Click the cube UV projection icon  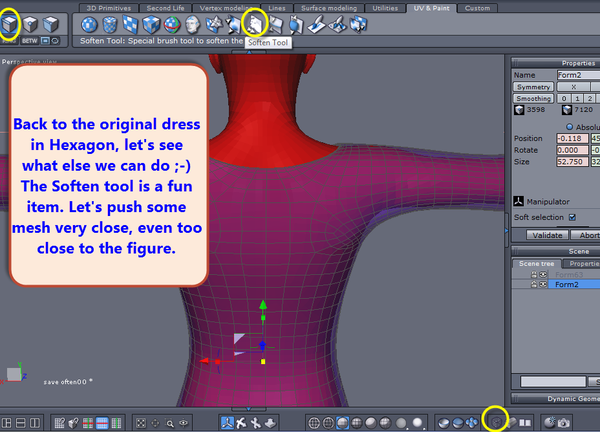(x=151, y=24)
